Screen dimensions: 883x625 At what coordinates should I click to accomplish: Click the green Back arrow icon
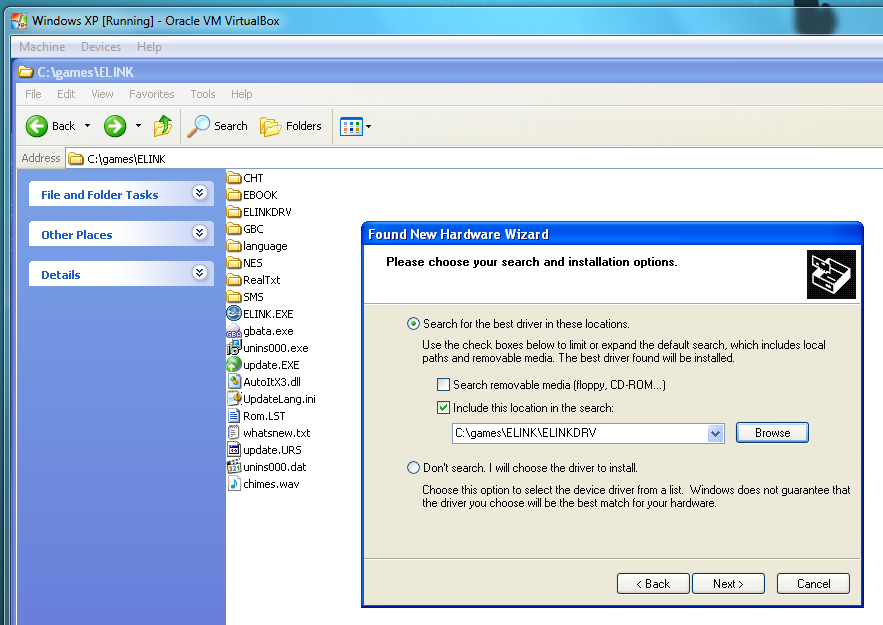37,126
